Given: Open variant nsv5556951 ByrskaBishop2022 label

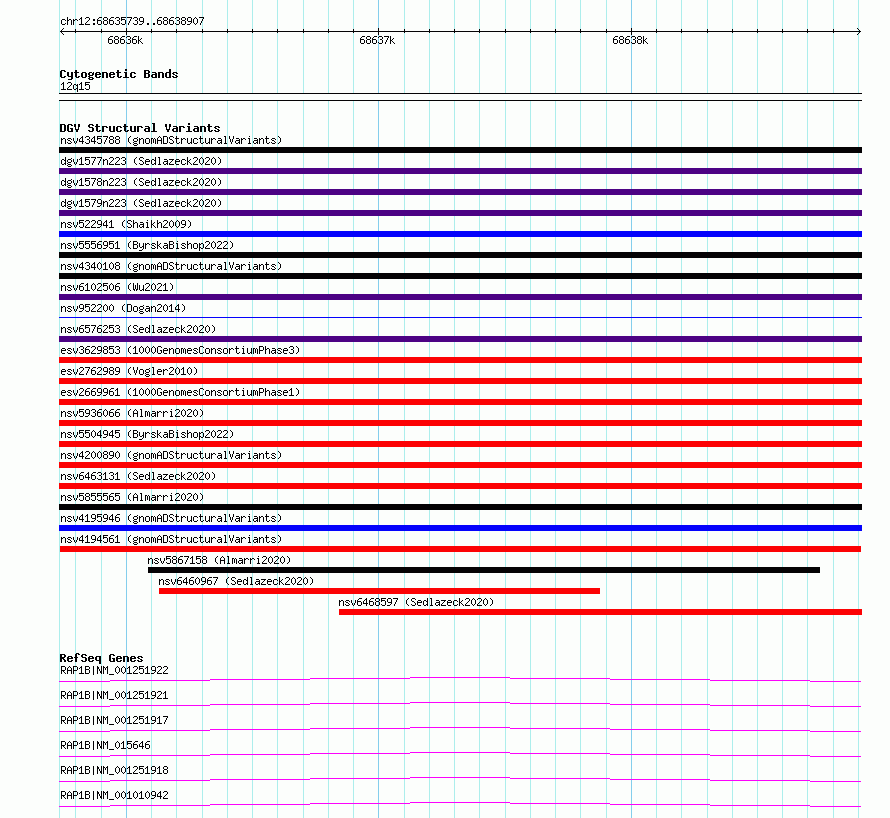Looking at the screenshot, I should (x=147, y=245).
